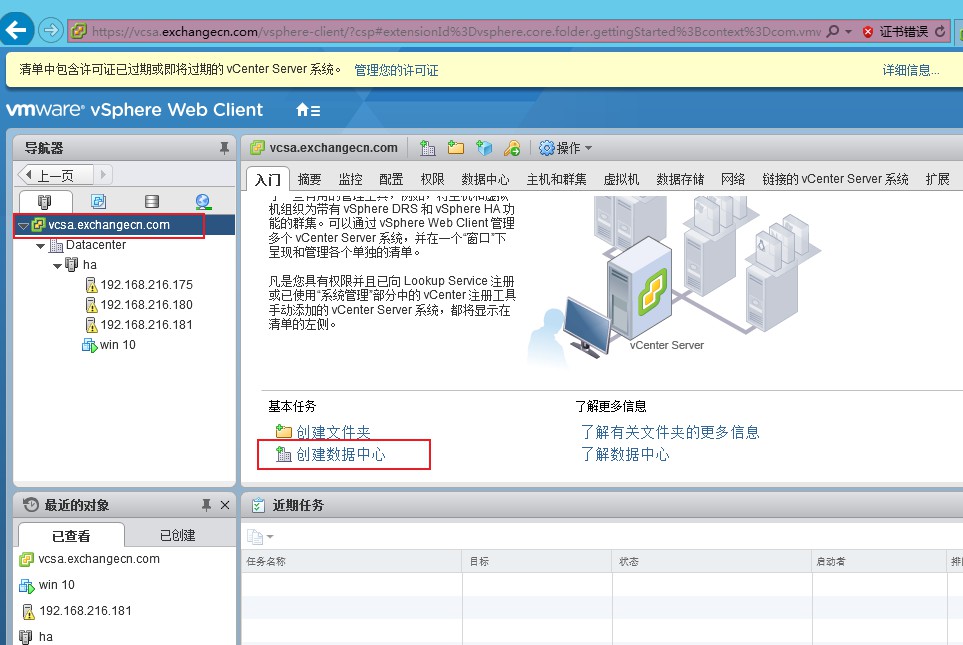
Task: Click the 证书错误 certificate error indicator
Action: tap(895, 31)
